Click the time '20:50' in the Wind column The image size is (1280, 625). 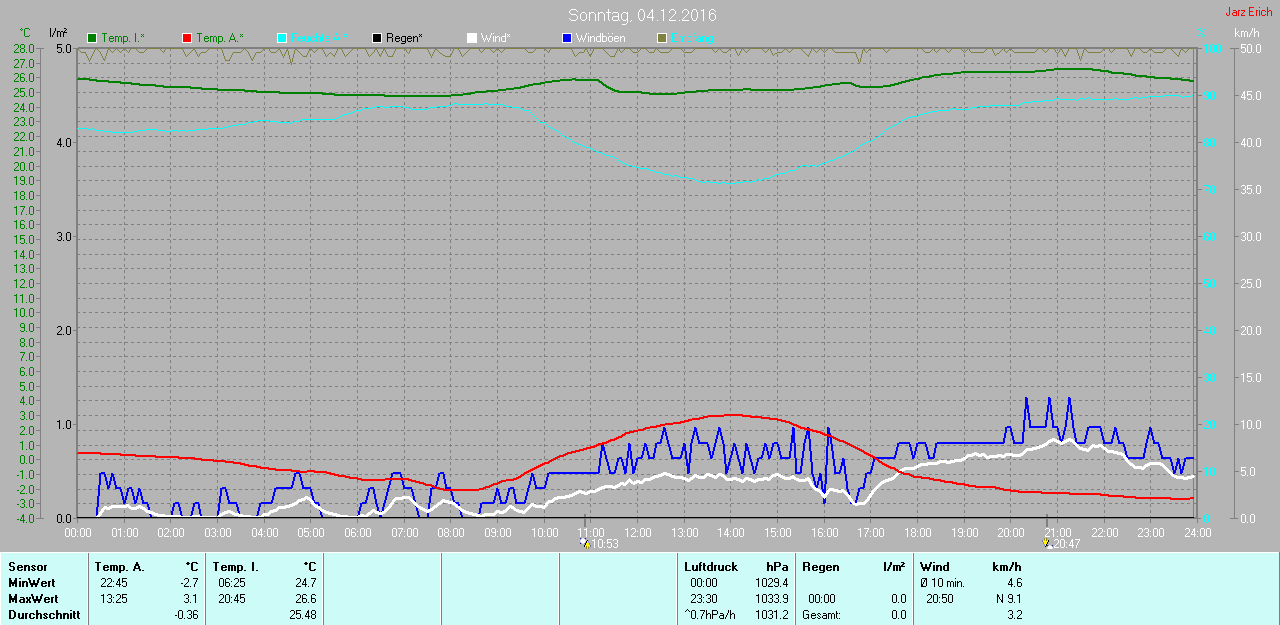[x=939, y=598]
